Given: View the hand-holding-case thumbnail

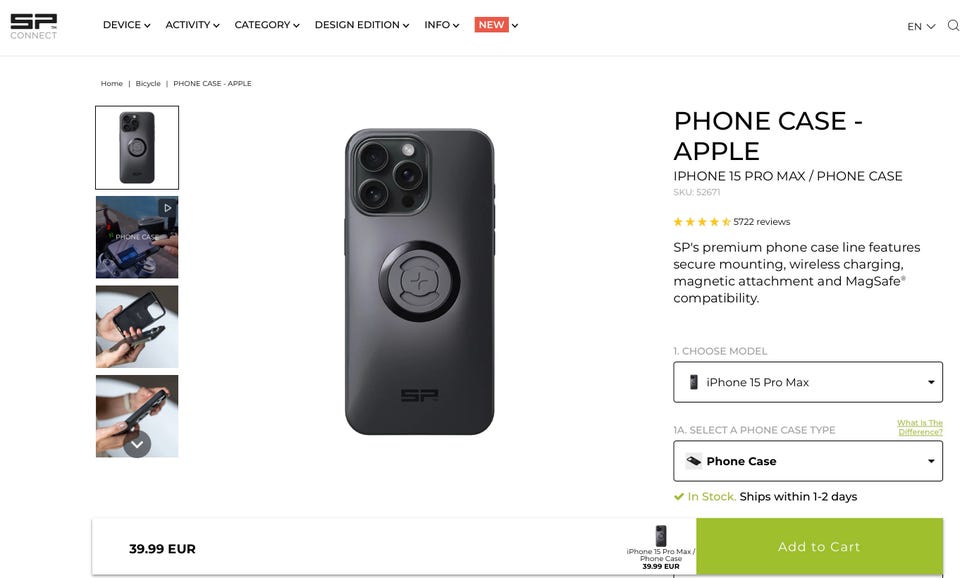Looking at the screenshot, I should coord(137,327).
